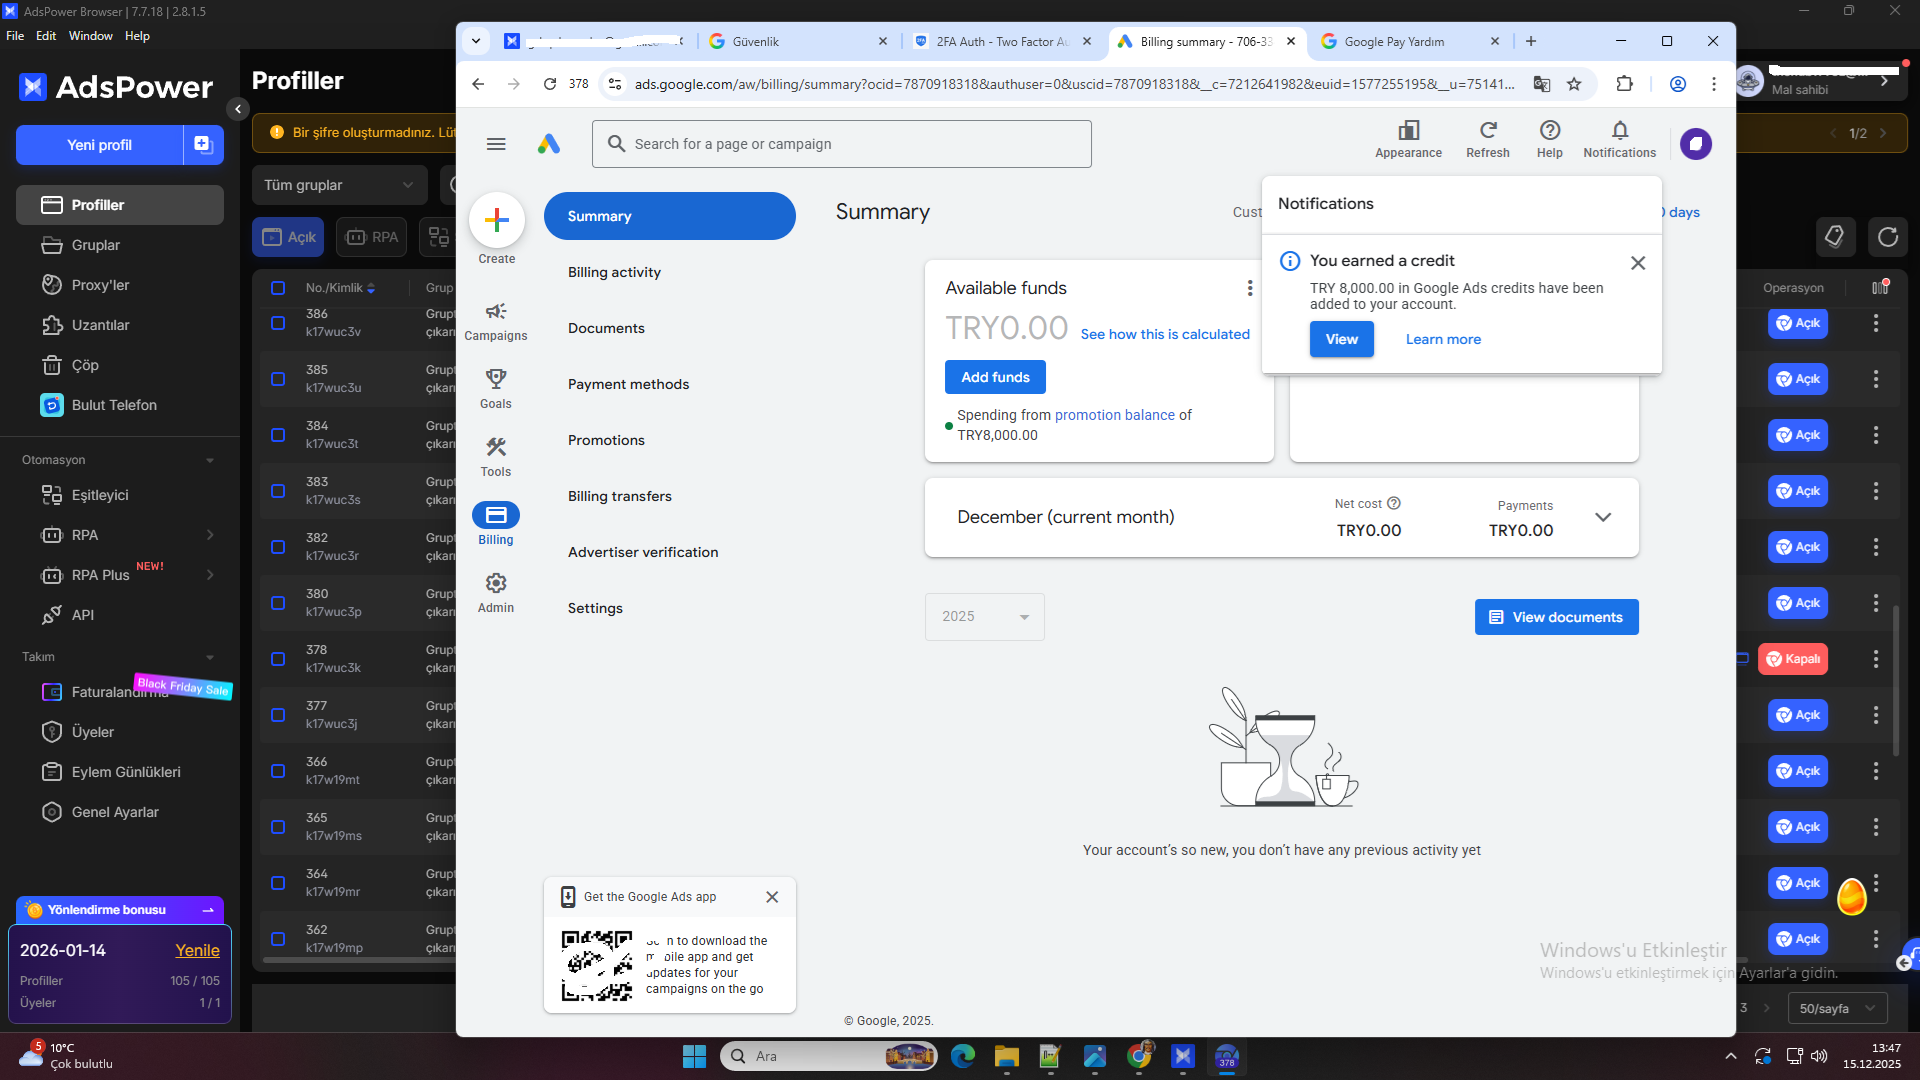
Task: Select the checkbox for profile 383
Action: [x=278, y=491]
